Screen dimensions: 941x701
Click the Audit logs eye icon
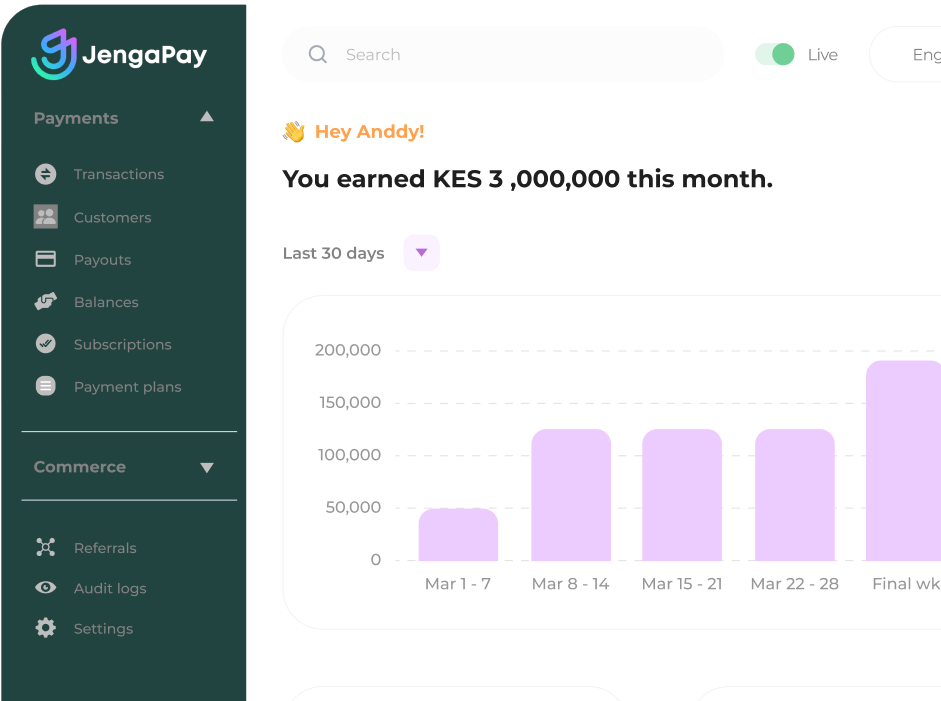point(46,588)
